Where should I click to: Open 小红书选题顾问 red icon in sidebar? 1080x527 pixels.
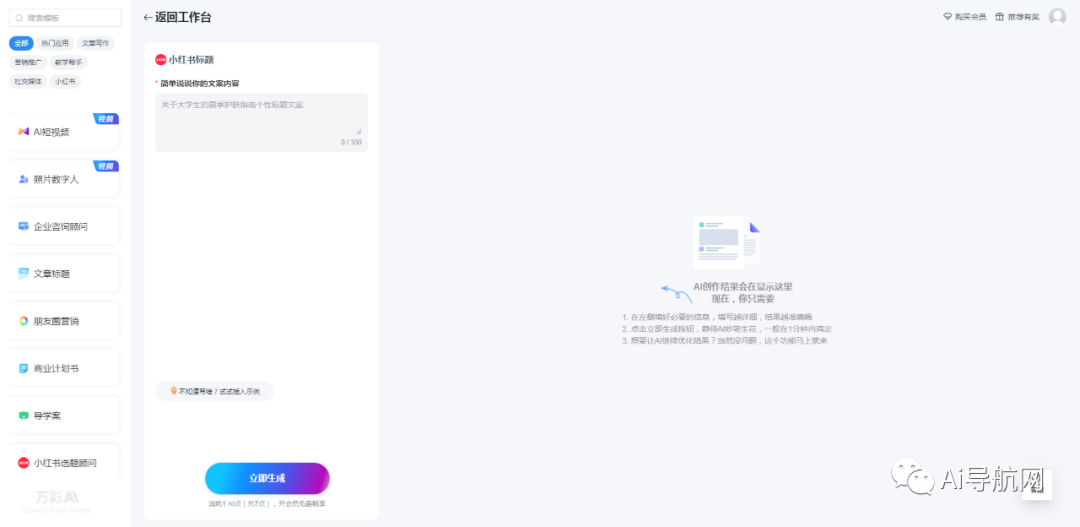pyautogui.click(x=23, y=463)
